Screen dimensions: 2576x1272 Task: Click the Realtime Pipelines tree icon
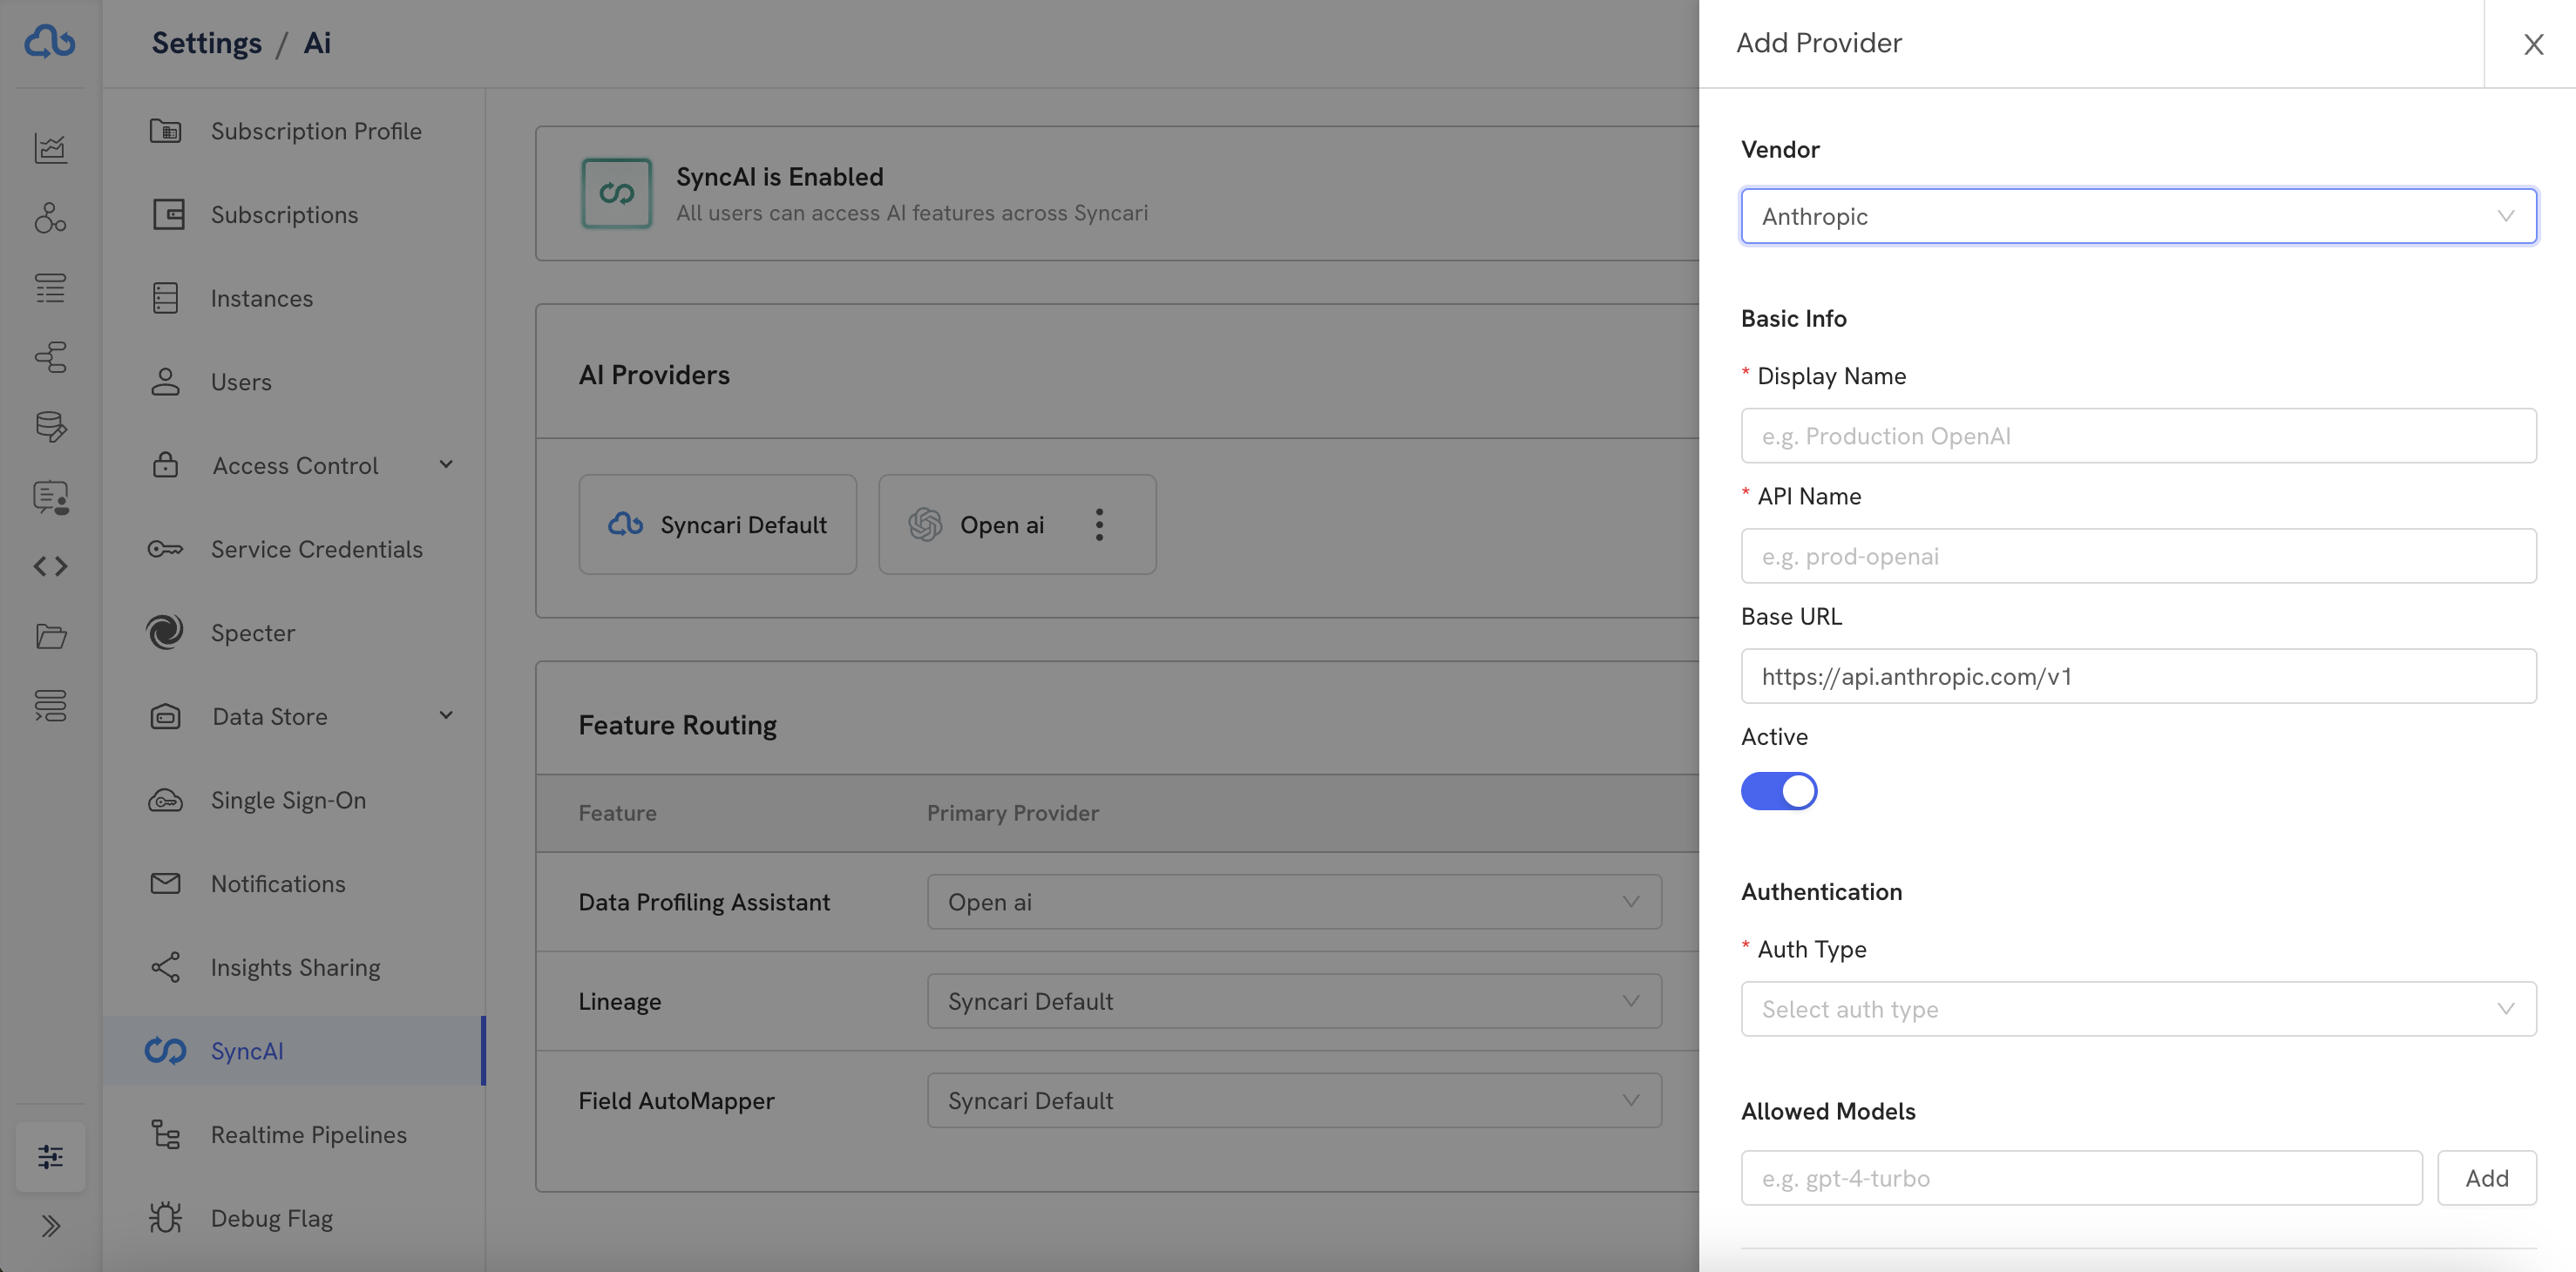pyautogui.click(x=165, y=1134)
